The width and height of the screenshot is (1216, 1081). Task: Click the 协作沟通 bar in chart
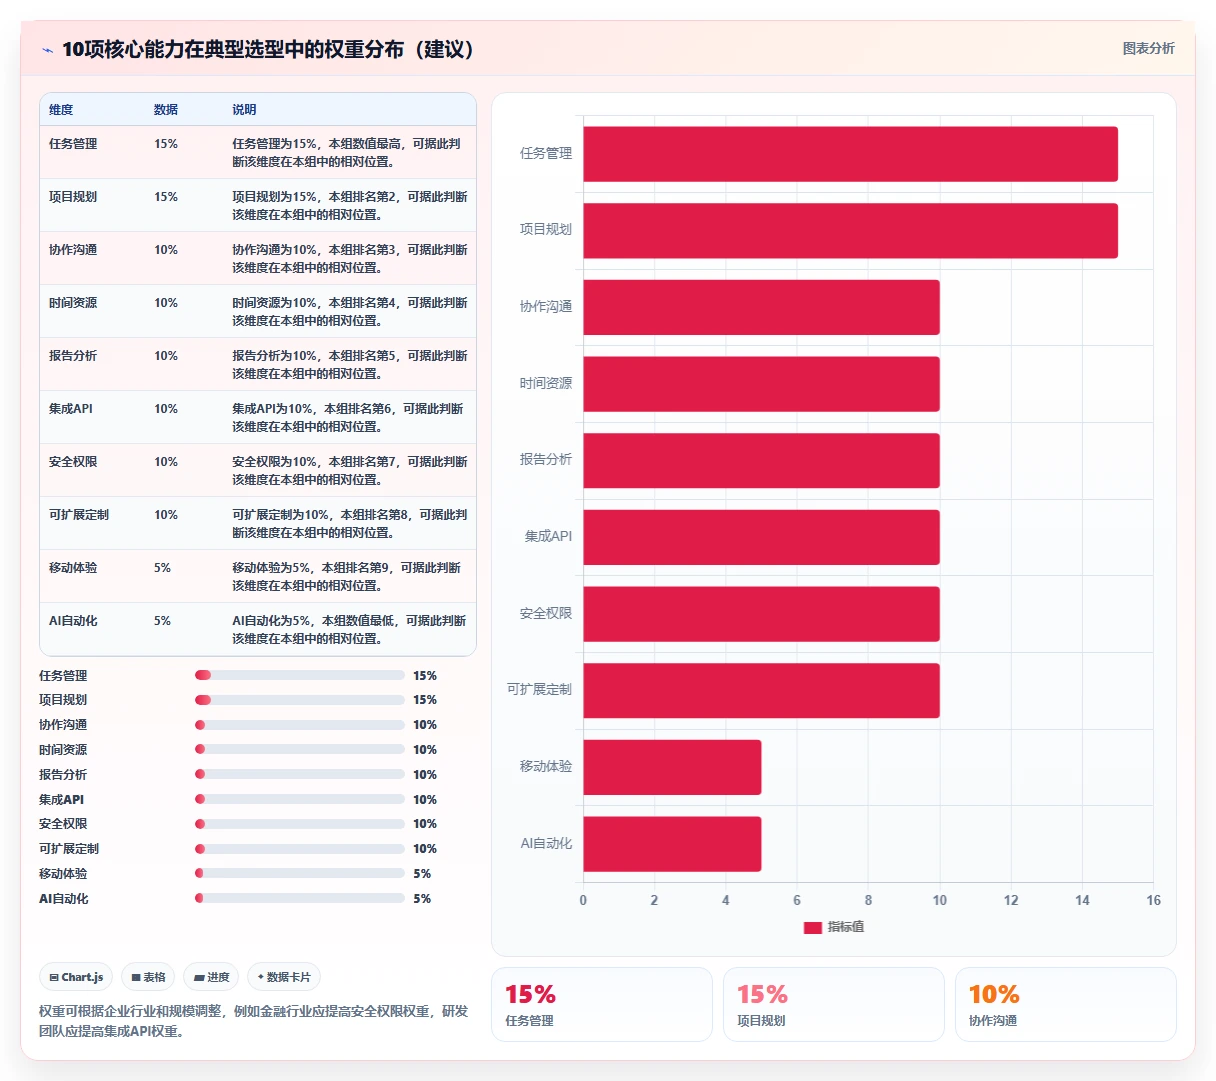[761, 307]
